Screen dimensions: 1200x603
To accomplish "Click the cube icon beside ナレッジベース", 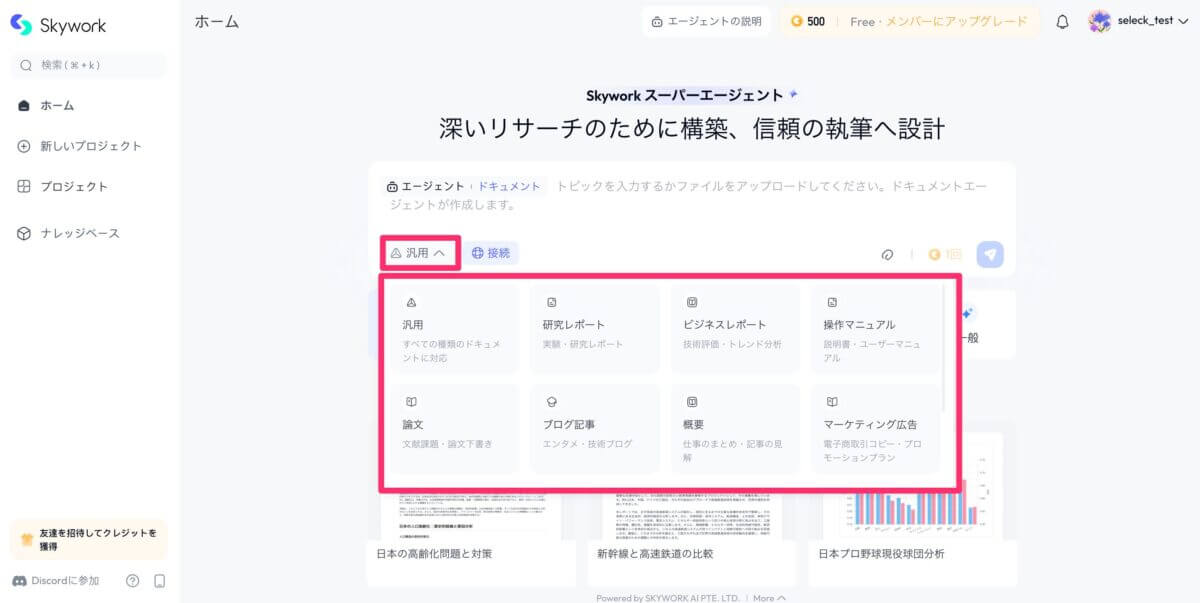I will 24,233.
